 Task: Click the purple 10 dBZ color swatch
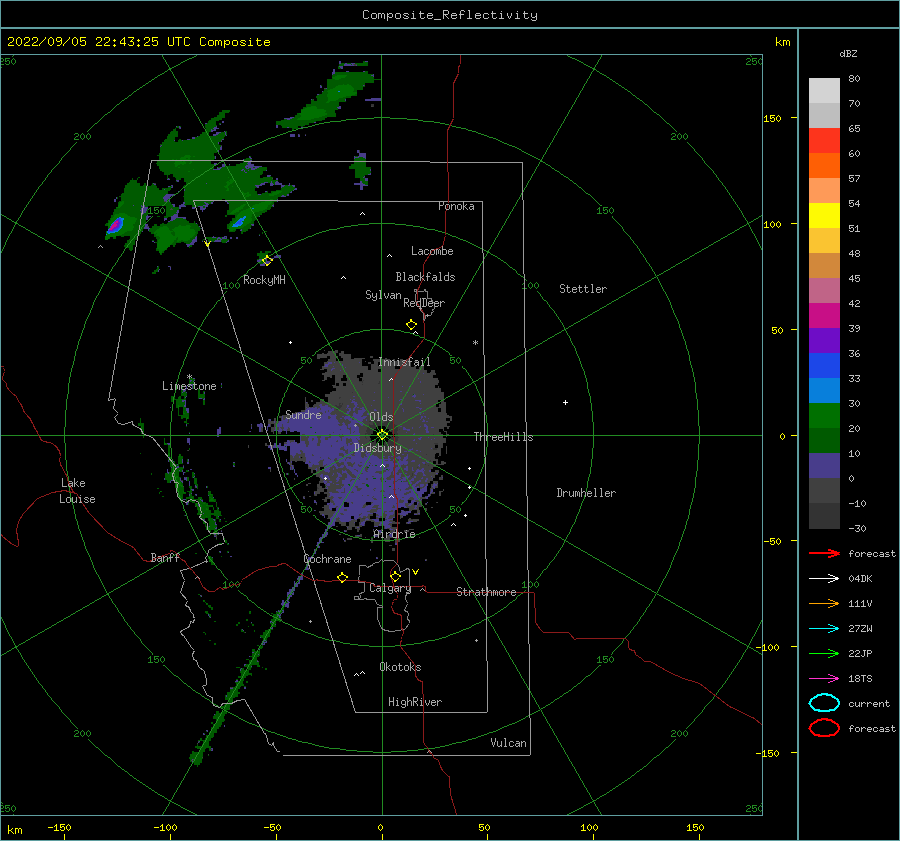click(x=824, y=465)
